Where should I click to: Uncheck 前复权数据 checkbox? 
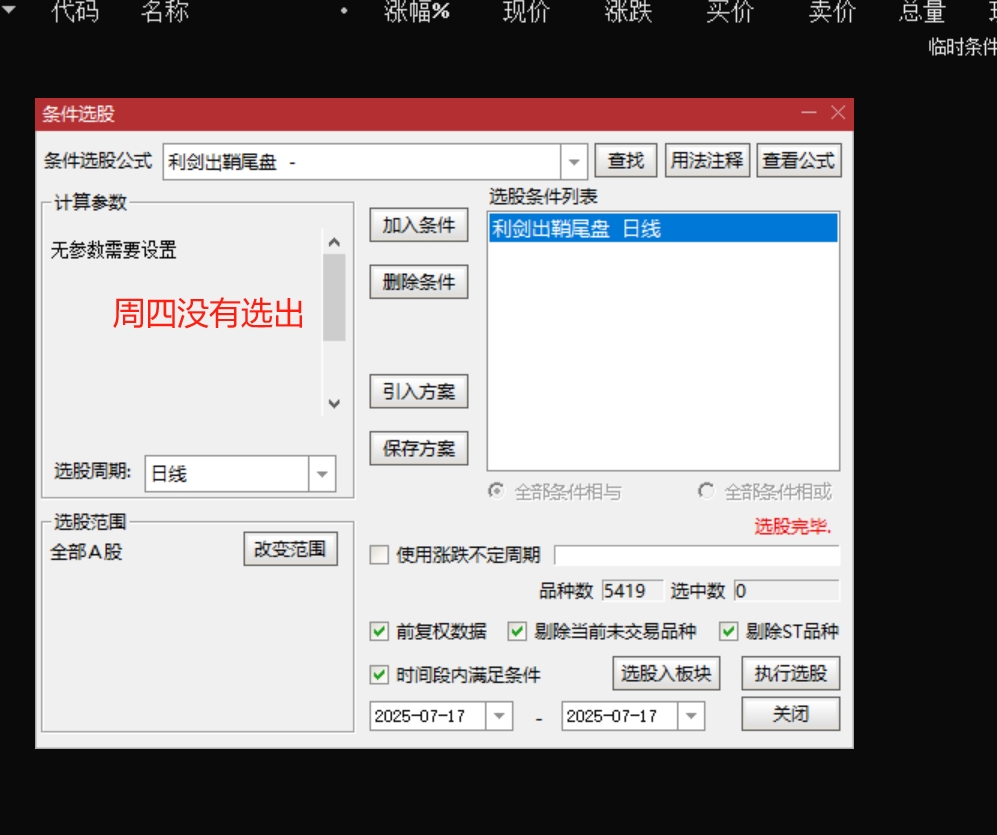380,631
